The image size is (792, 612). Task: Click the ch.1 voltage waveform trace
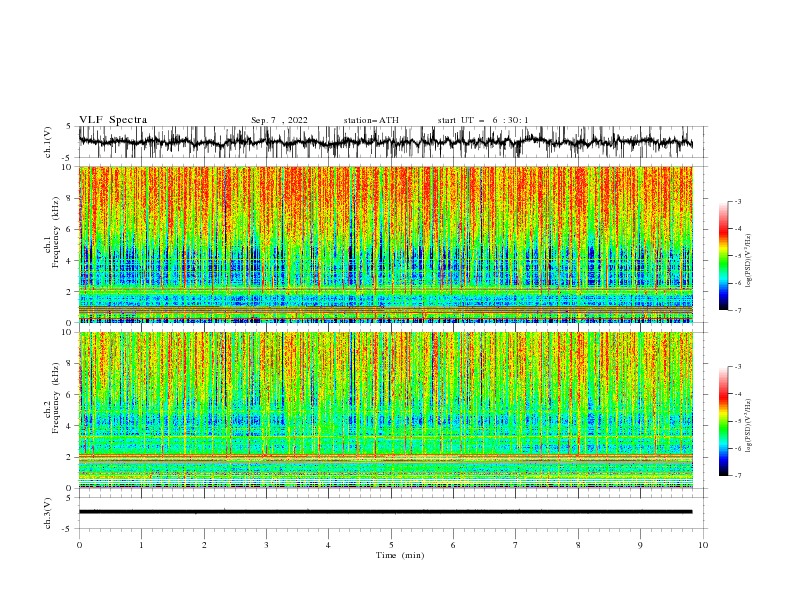pyautogui.click(x=385, y=142)
